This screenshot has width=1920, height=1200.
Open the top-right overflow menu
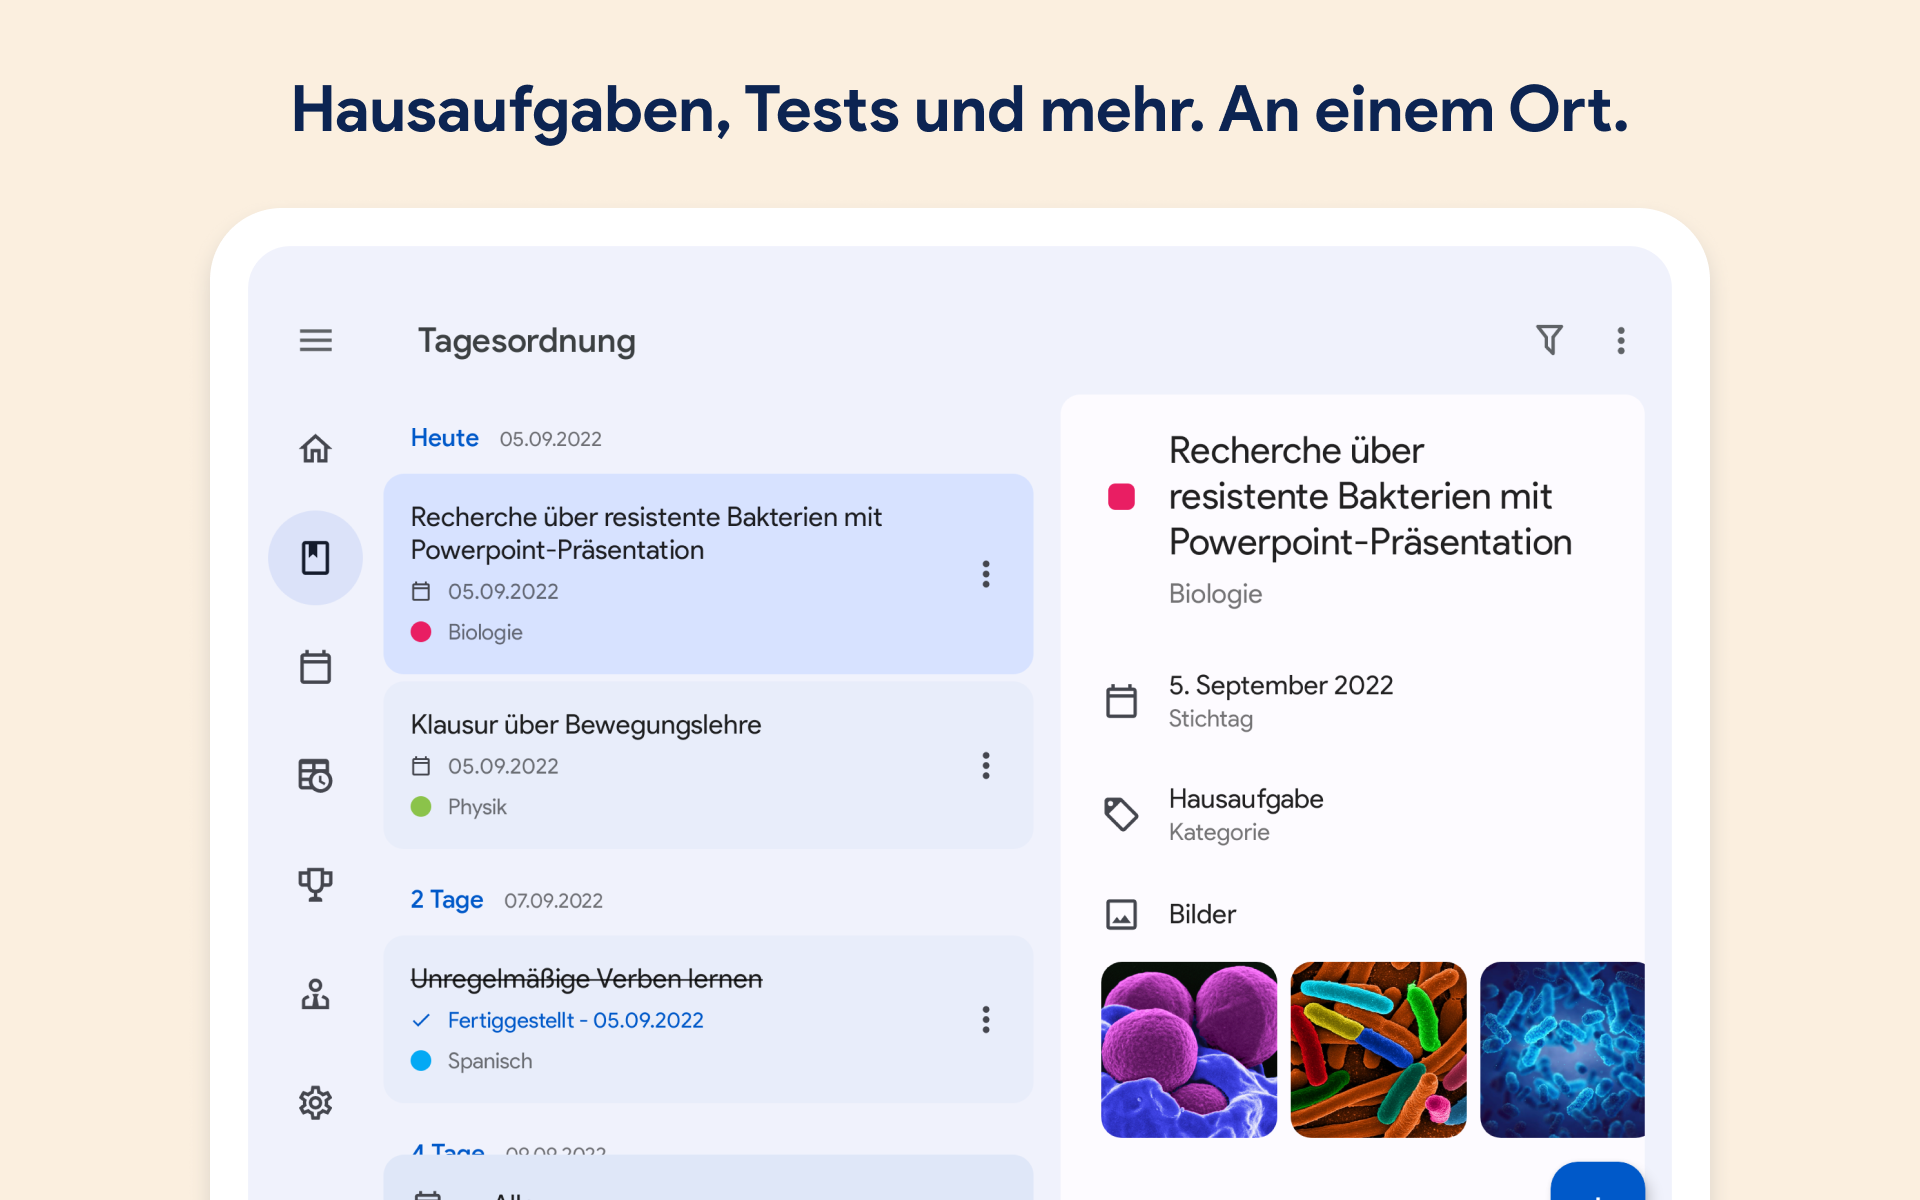pyautogui.click(x=1621, y=340)
